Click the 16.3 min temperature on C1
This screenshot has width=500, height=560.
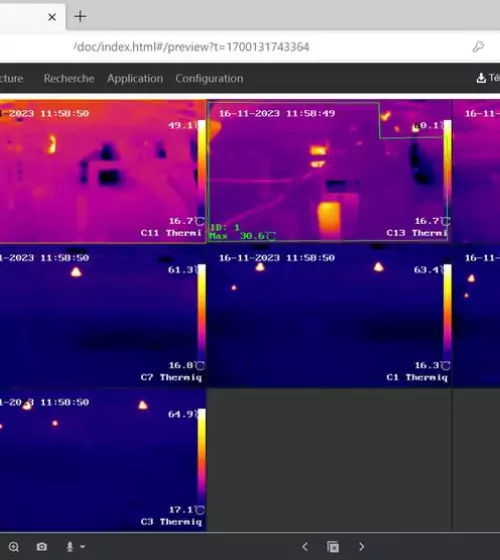432,365
